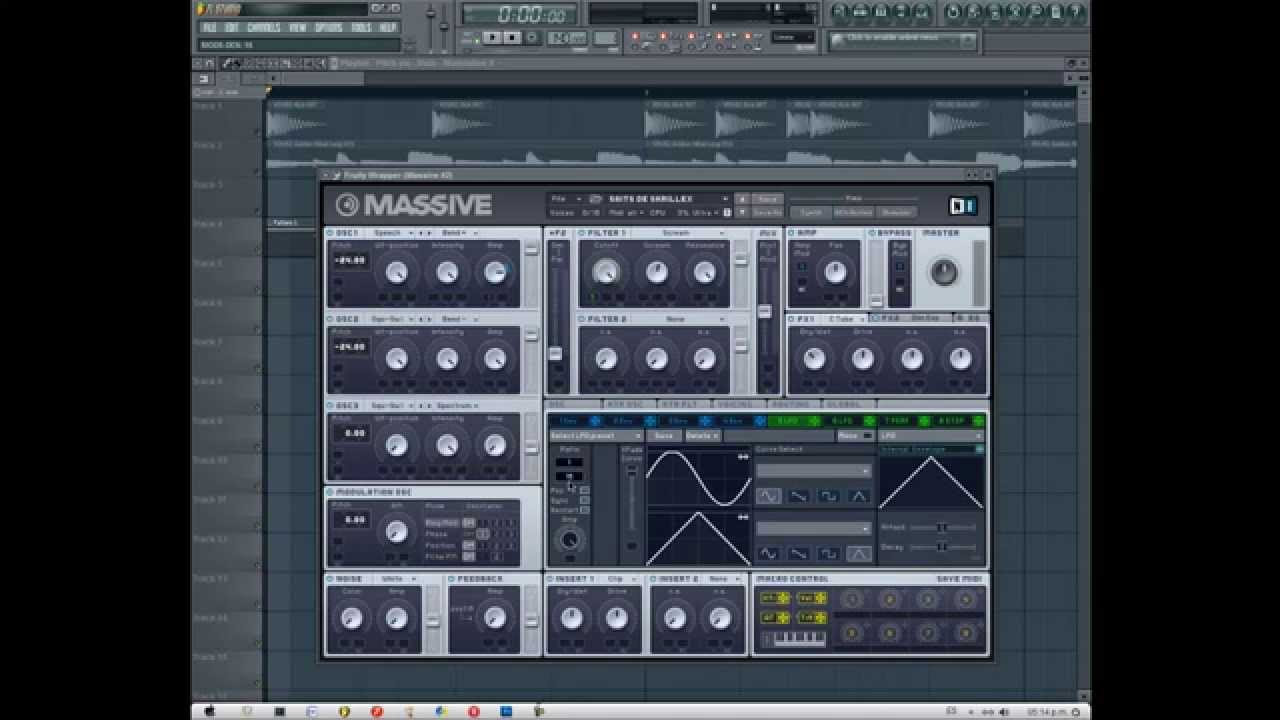1280x720 pixels.
Task: Click FX1 Dry/Wet knob
Action: (x=814, y=358)
